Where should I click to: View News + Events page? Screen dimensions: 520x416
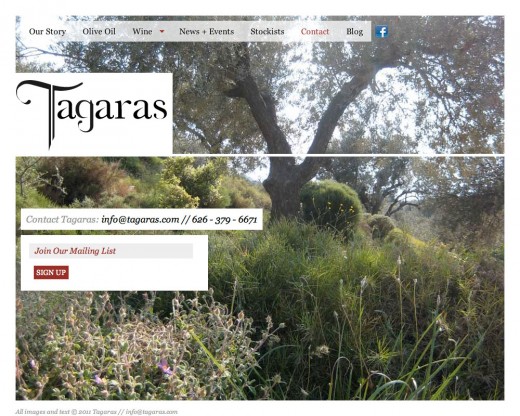coord(207,32)
